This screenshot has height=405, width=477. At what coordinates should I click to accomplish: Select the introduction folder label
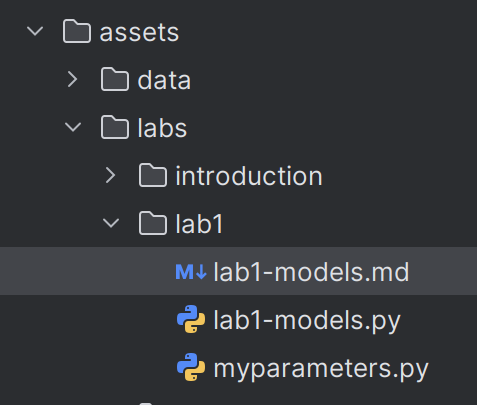point(249,176)
